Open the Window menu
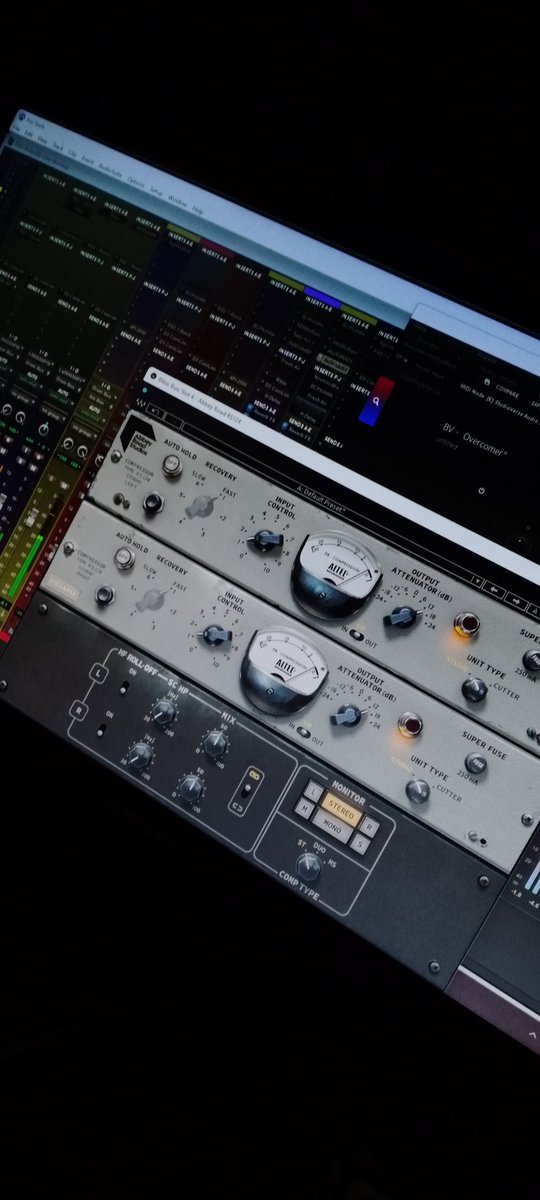This screenshot has height=1200, width=540. point(176,199)
